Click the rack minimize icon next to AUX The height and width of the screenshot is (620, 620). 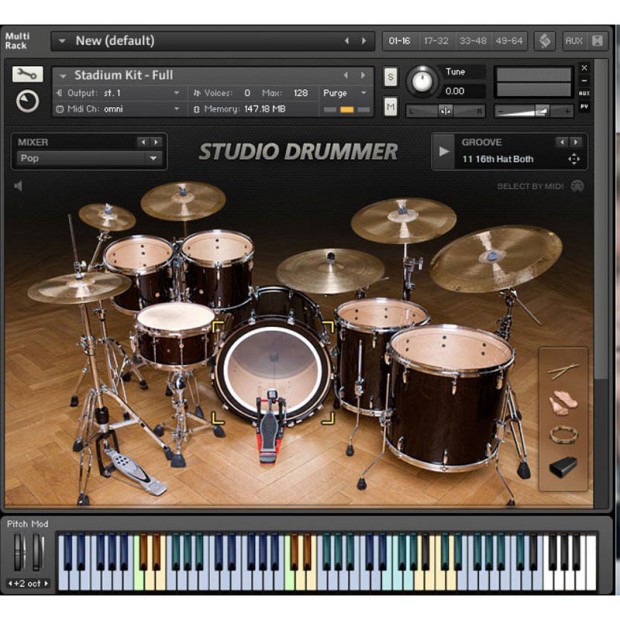click(596, 41)
